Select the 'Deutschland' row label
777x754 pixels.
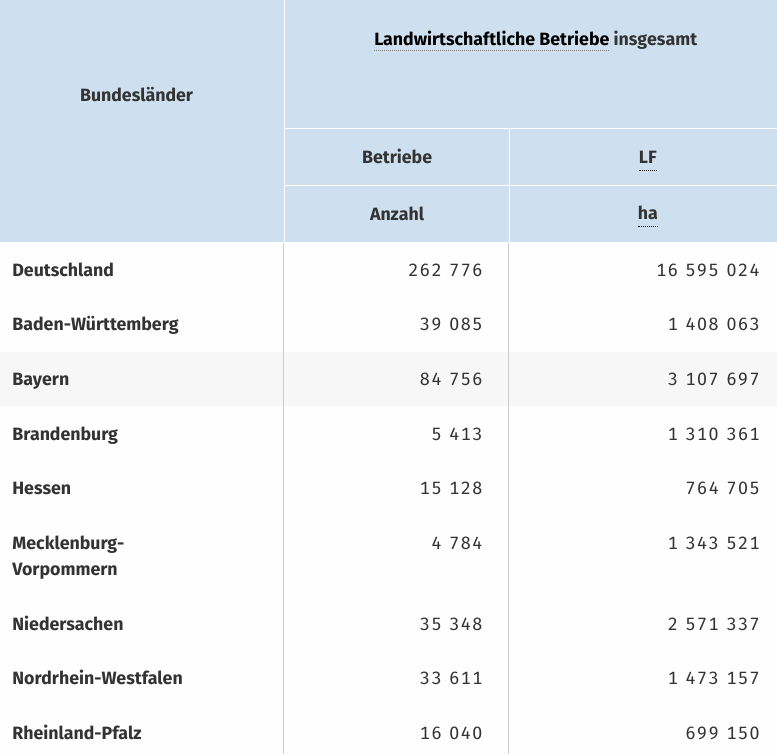click(x=63, y=270)
